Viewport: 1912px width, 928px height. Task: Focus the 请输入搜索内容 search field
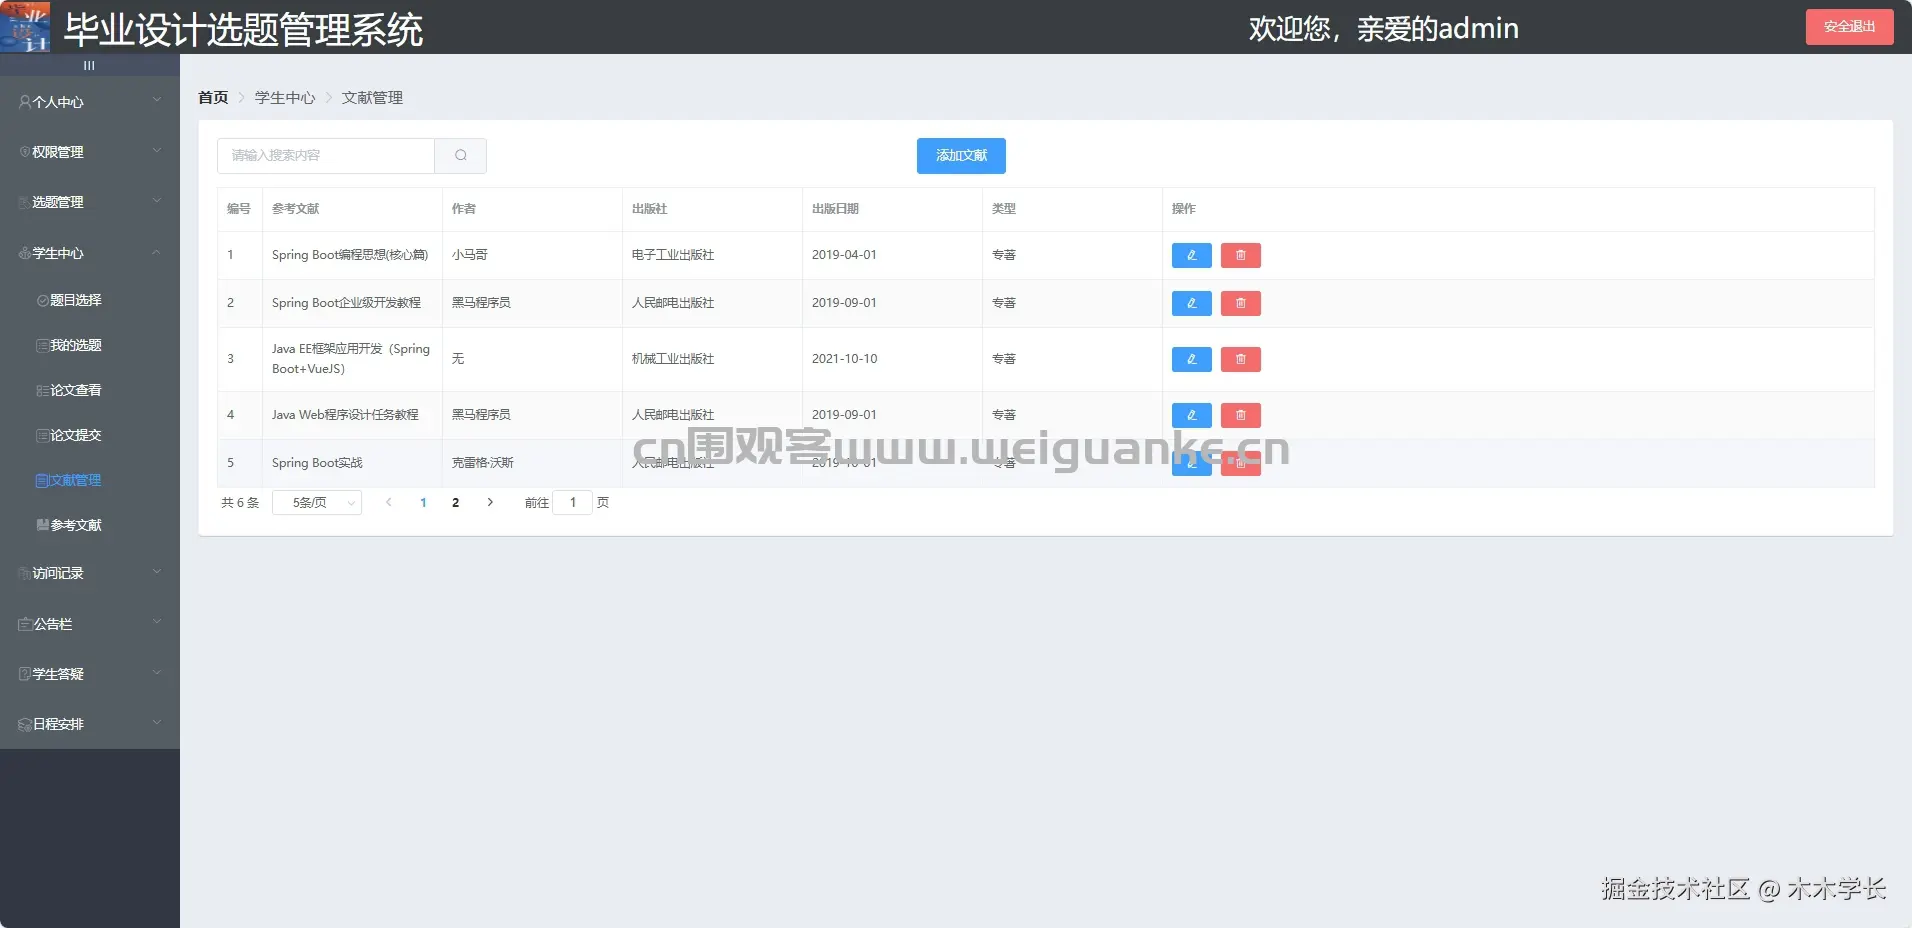326,155
